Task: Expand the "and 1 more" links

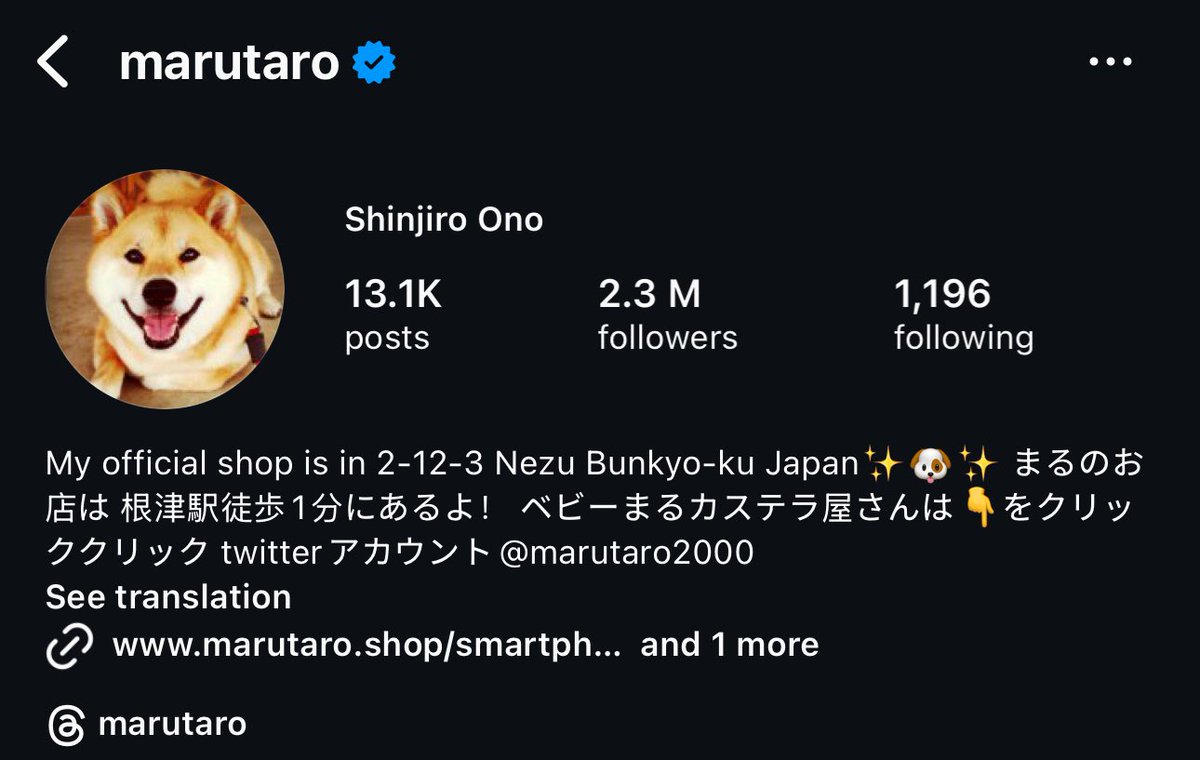Action: [729, 645]
